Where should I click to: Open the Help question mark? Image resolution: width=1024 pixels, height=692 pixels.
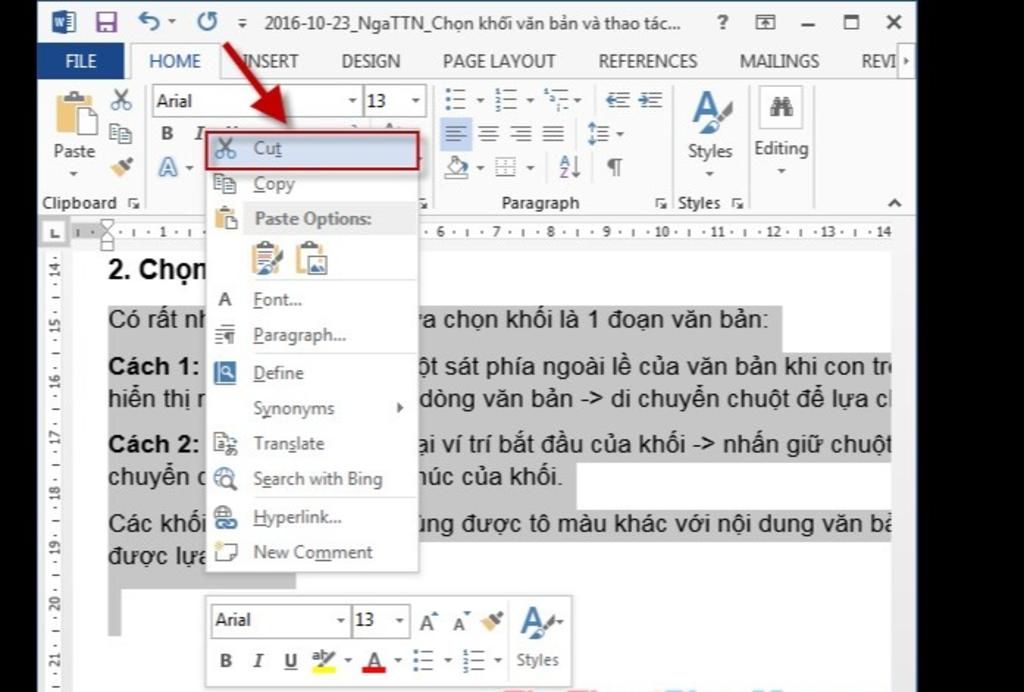(x=722, y=23)
